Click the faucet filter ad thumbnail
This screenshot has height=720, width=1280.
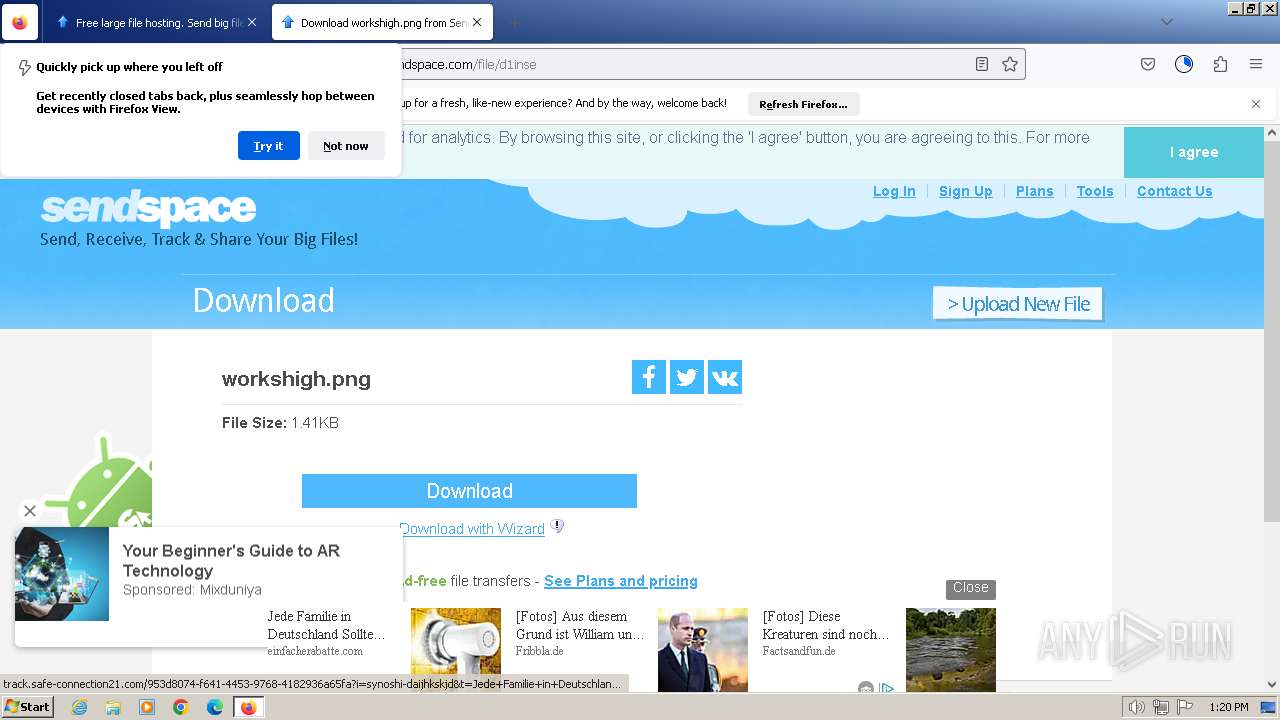(456, 650)
